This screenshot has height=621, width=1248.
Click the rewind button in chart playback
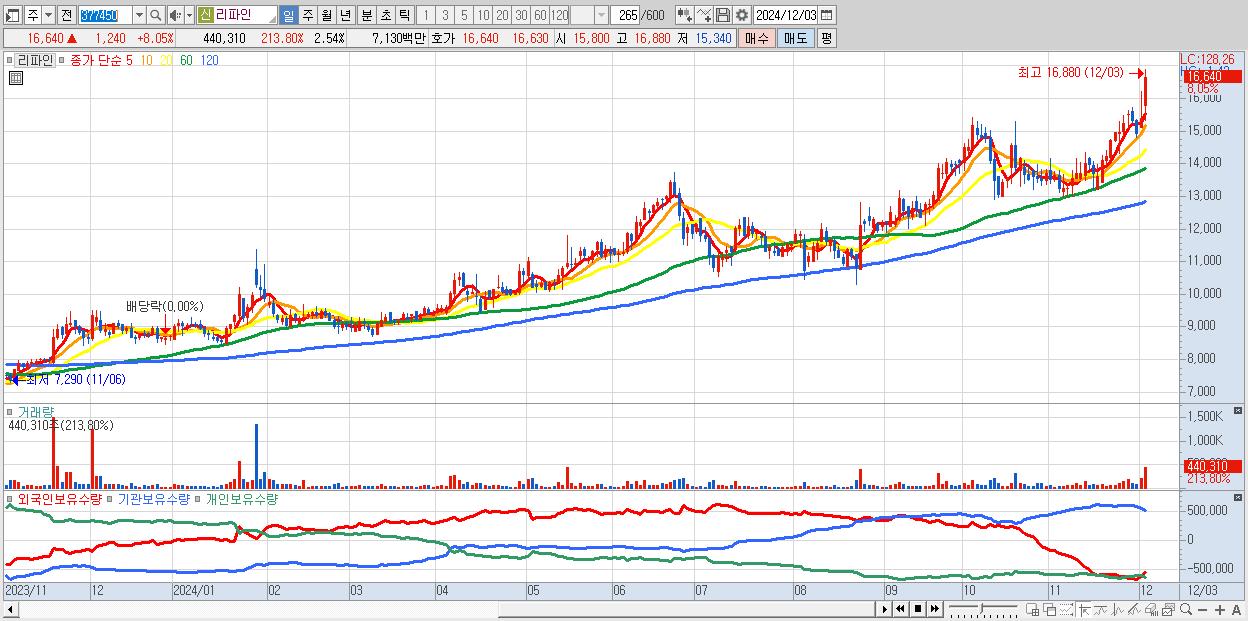click(901, 609)
